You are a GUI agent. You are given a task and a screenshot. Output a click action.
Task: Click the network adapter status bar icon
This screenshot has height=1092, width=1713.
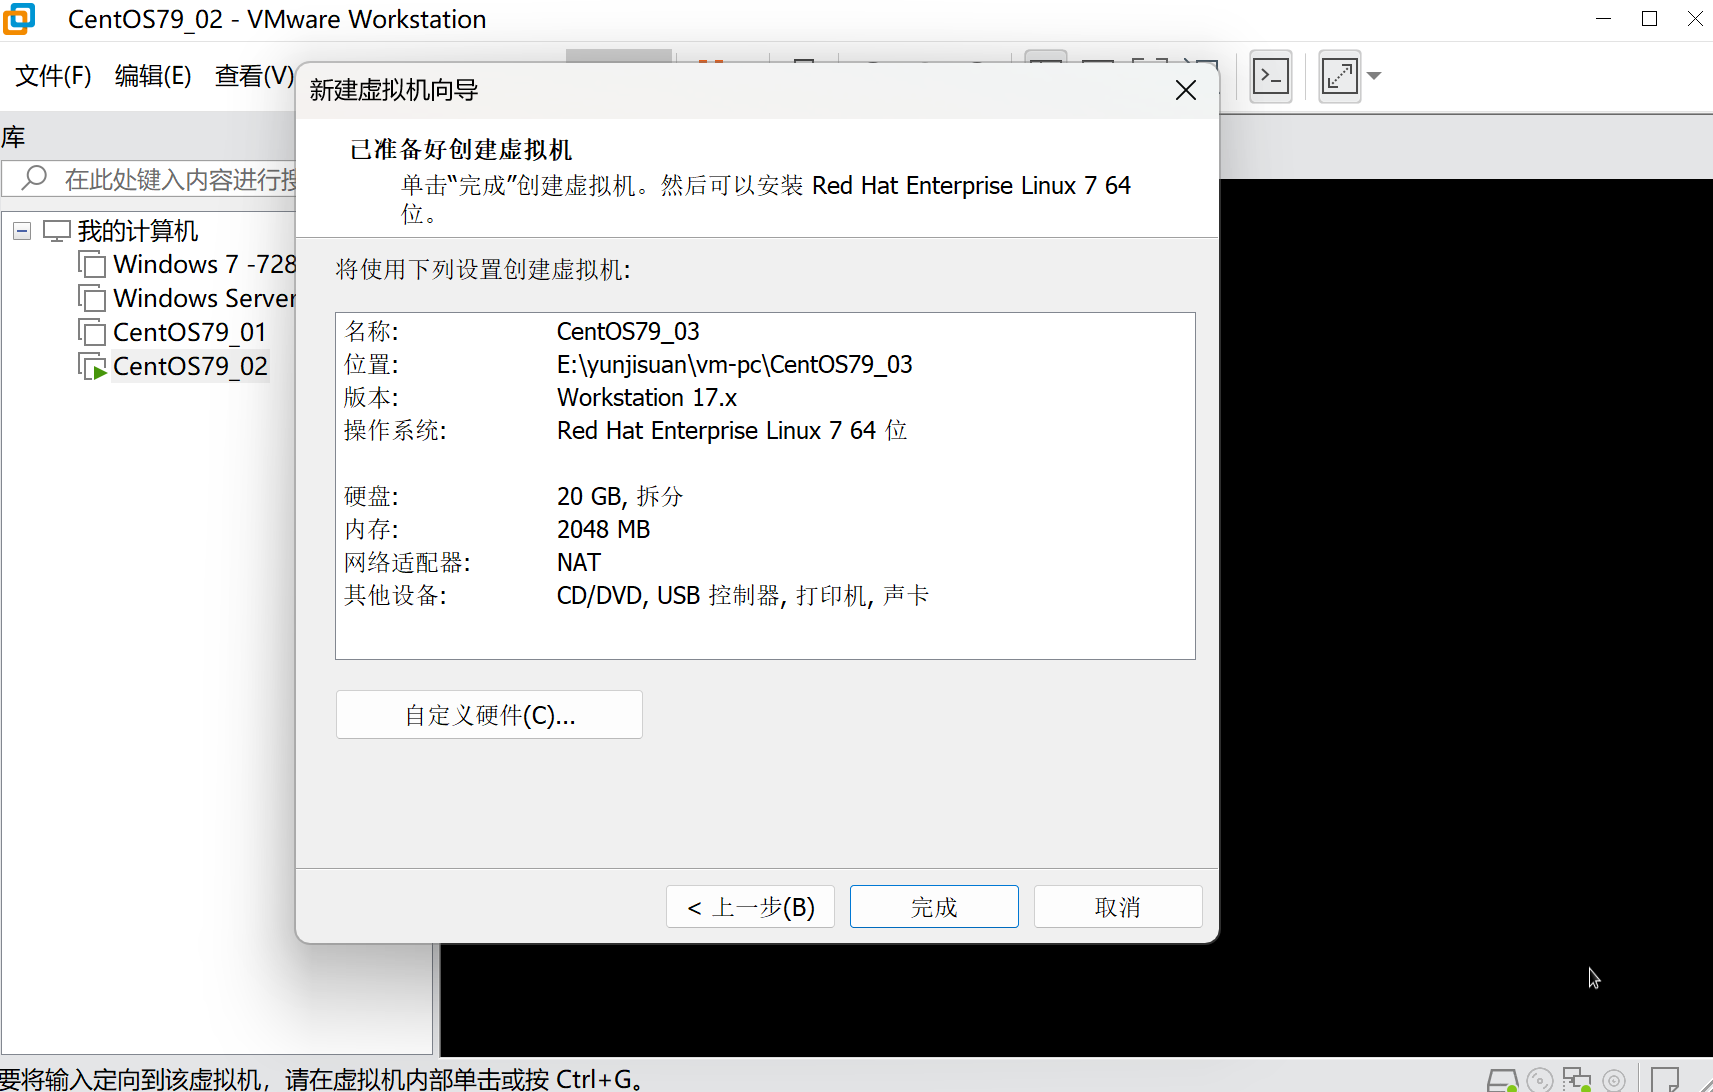(x=1577, y=1080)
